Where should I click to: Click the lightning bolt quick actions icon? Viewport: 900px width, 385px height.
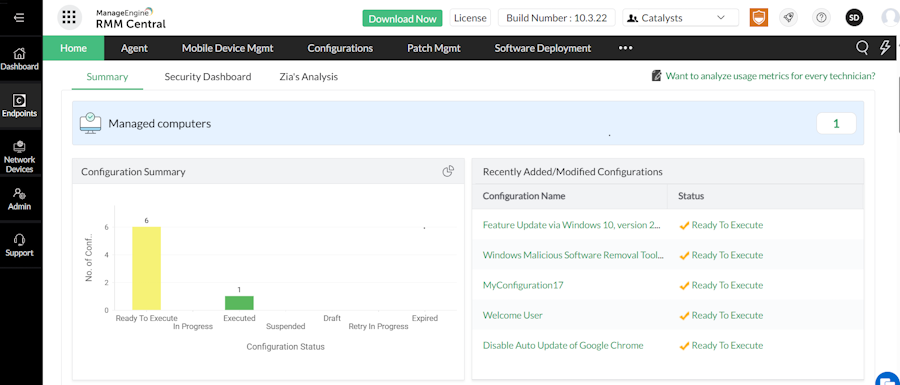[885, 48]
